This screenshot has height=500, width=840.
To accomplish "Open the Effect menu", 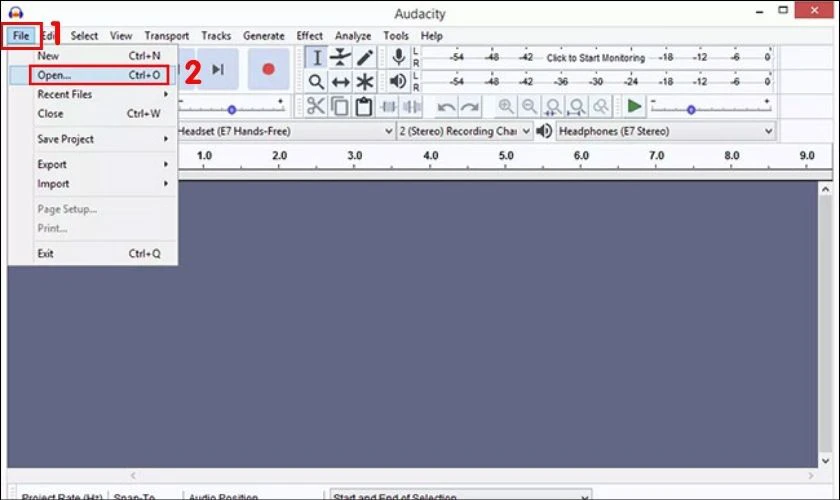I will point(310,36).
